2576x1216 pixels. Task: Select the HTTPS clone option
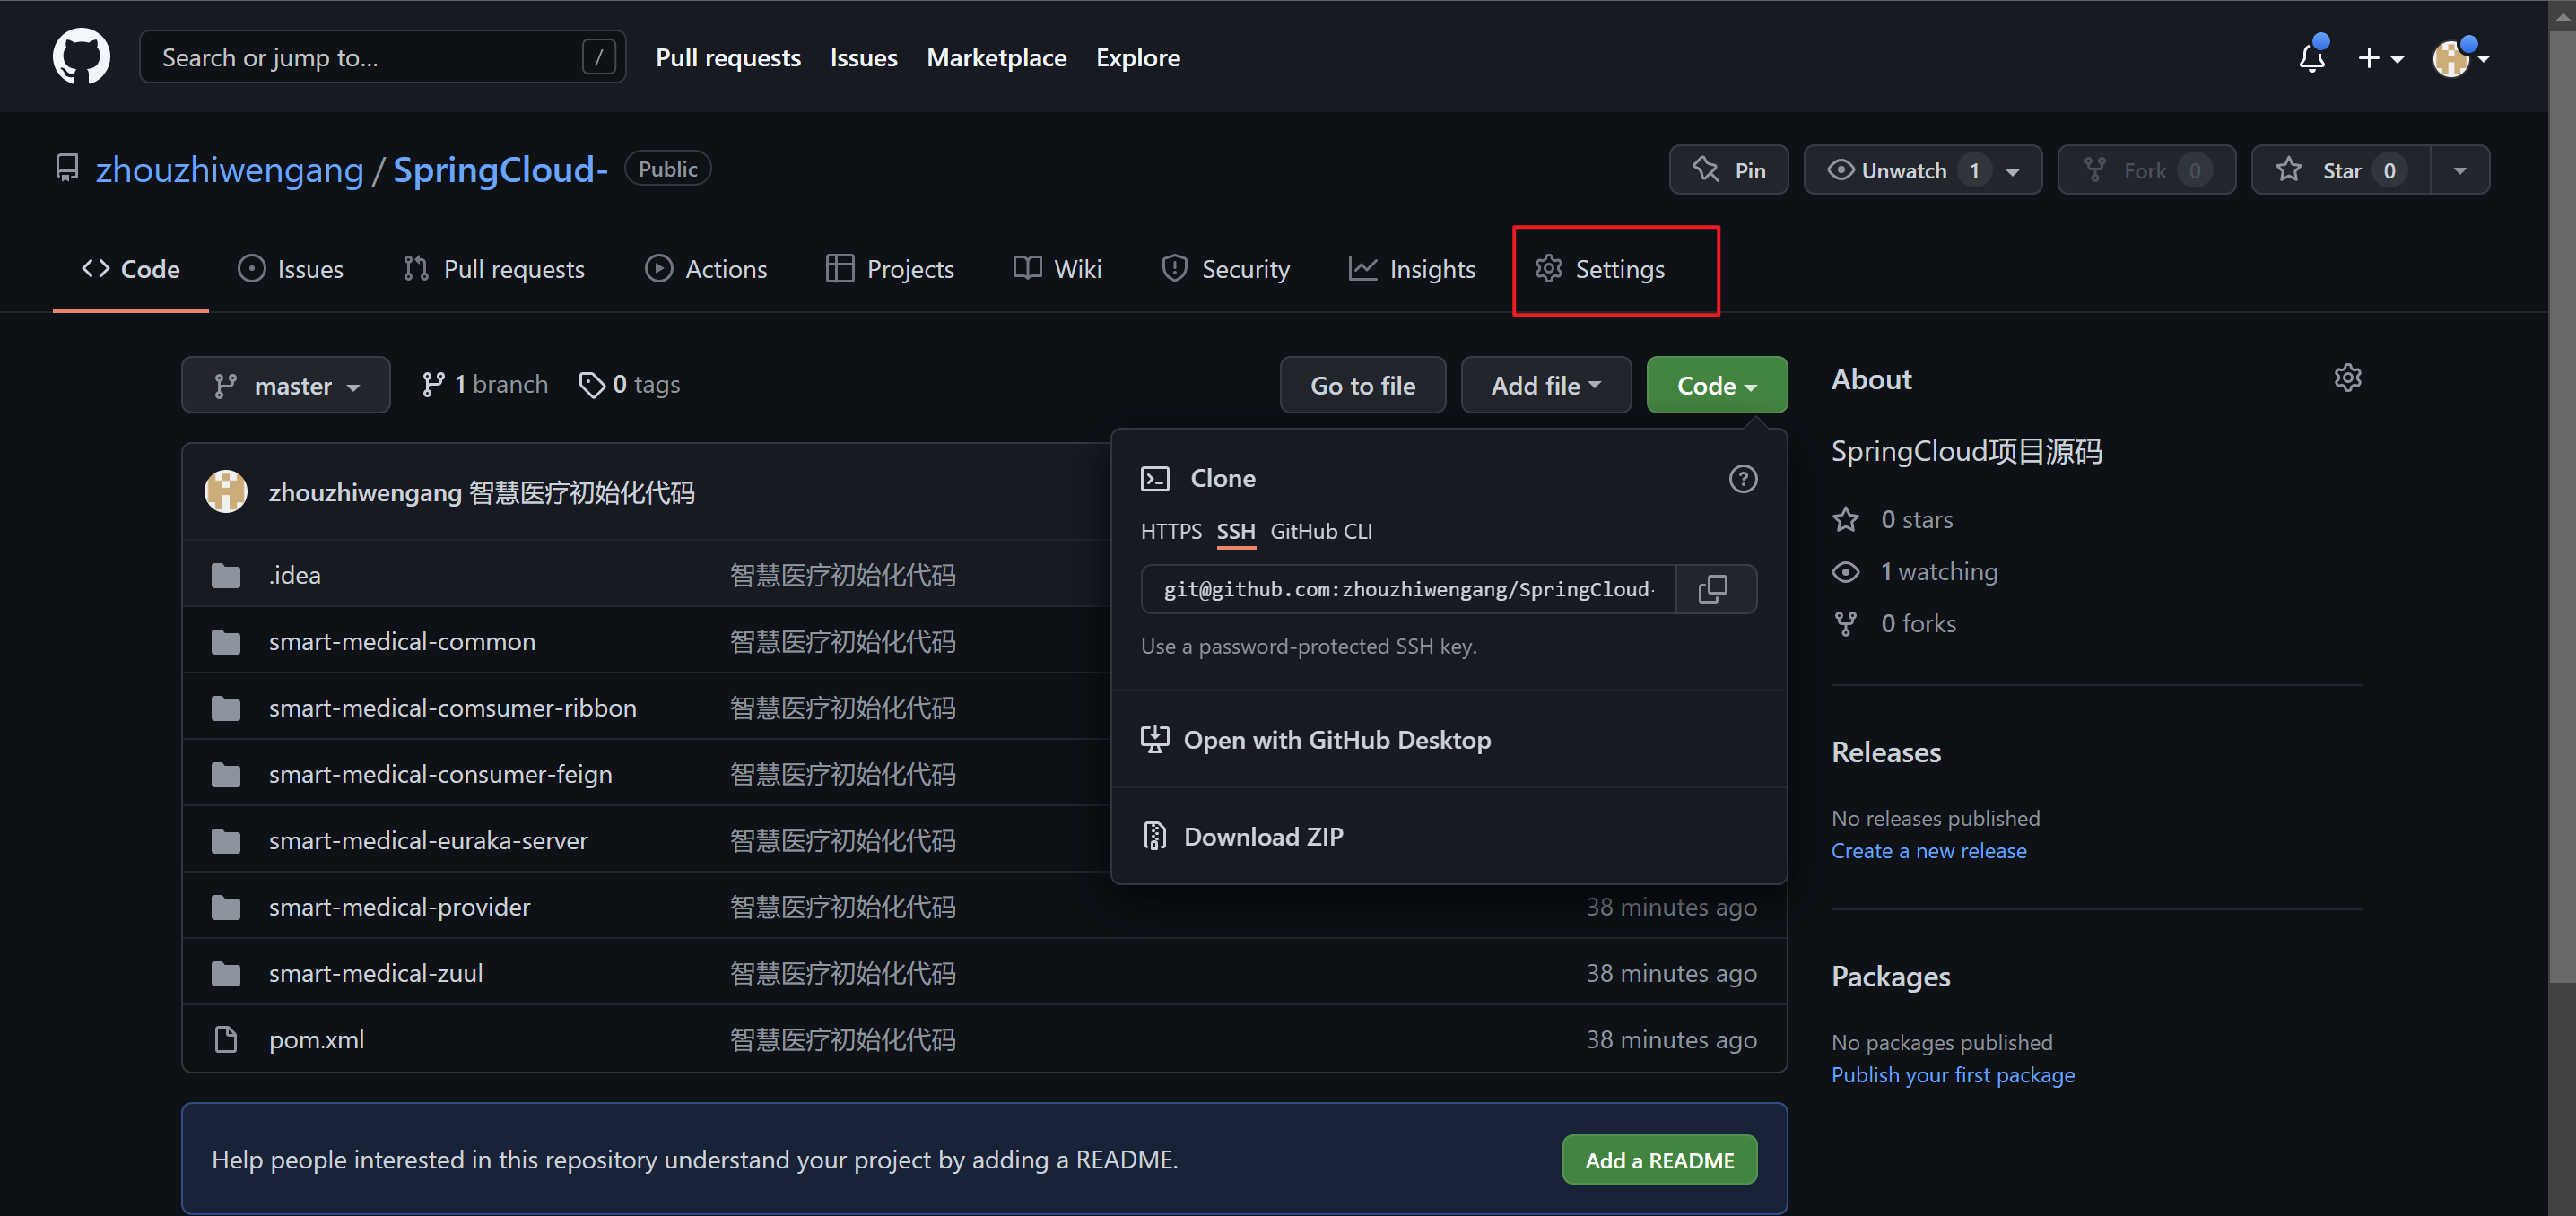tap(1171, 531)
